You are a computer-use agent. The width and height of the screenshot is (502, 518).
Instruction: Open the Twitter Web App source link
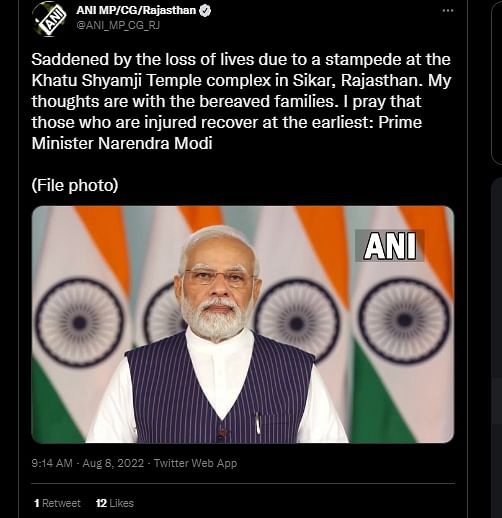pyautogui.click(x=195, y=463)
